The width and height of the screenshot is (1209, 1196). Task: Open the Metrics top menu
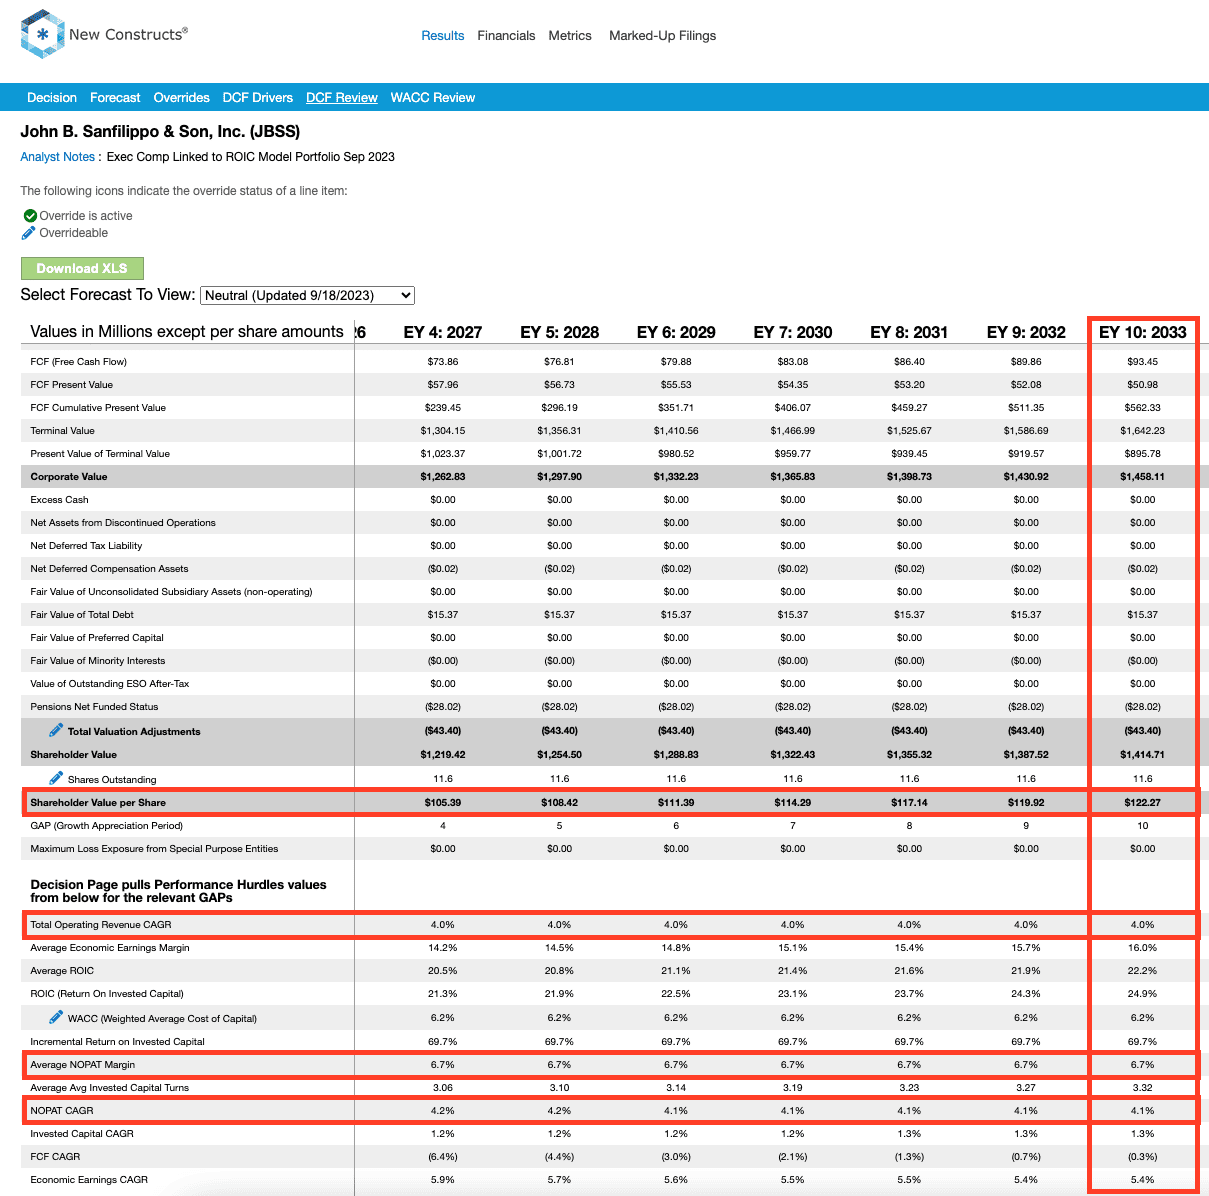[x=570, y=35]
